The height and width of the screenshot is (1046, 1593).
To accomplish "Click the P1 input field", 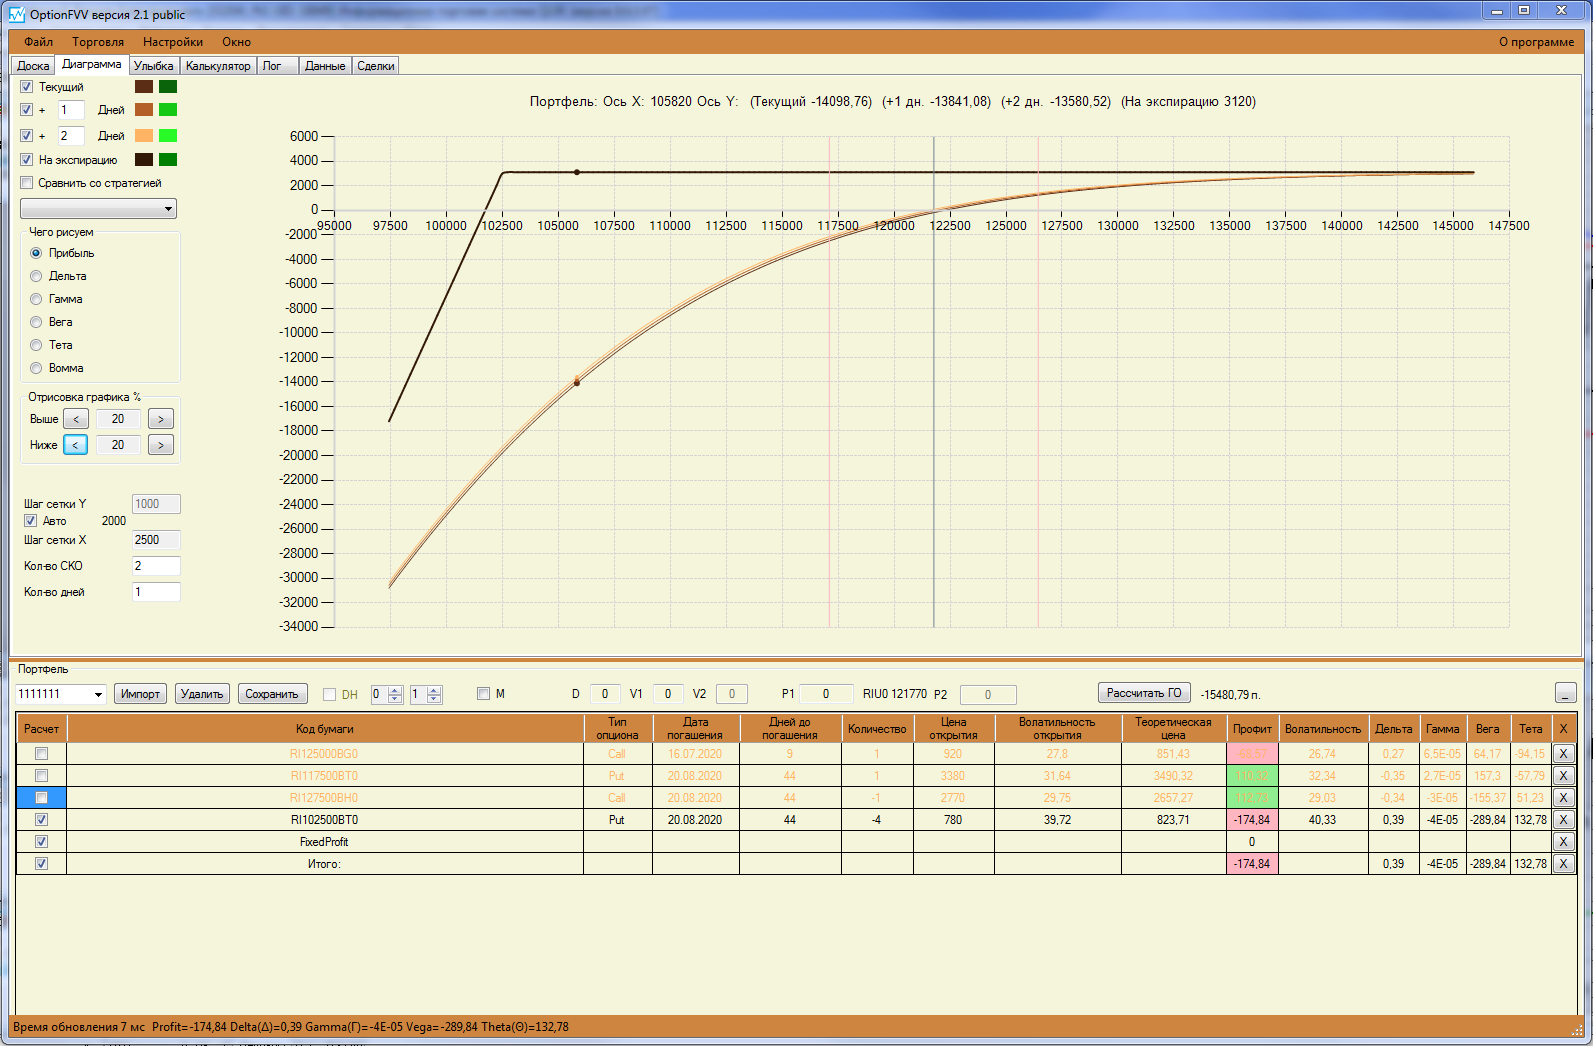I will [x=826, y=694].
